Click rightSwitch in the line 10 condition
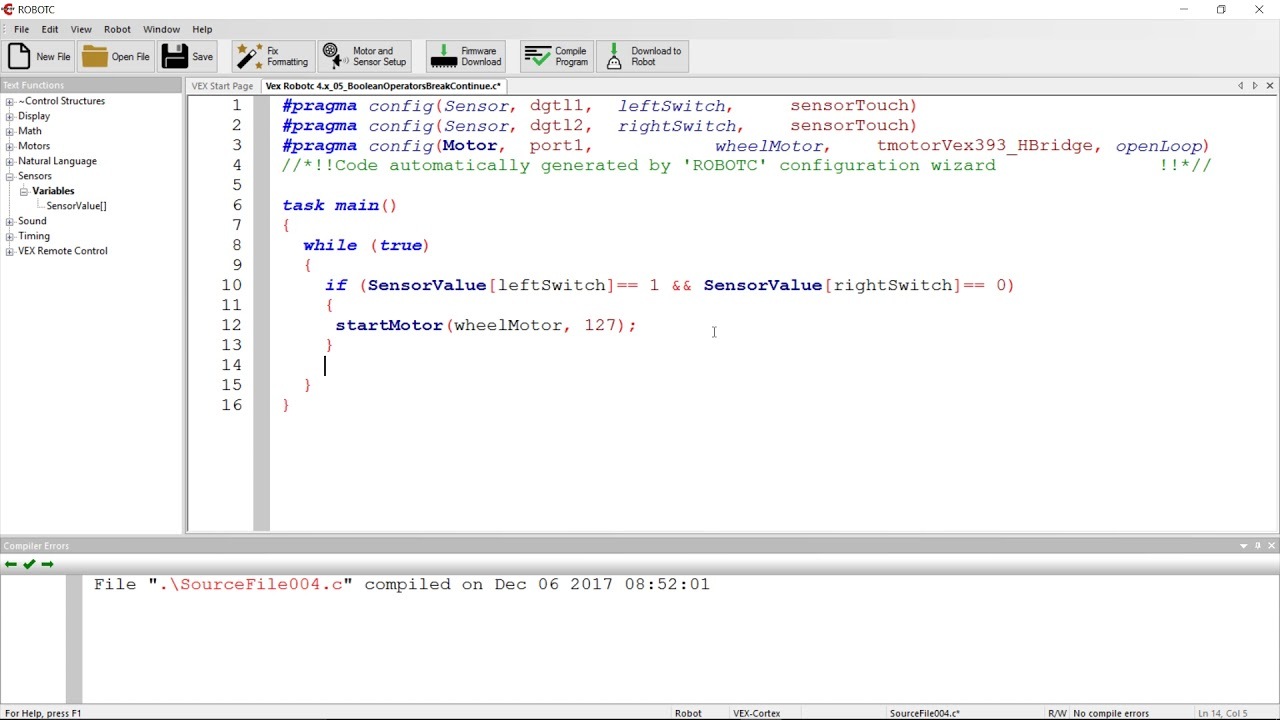 [893, 285]
